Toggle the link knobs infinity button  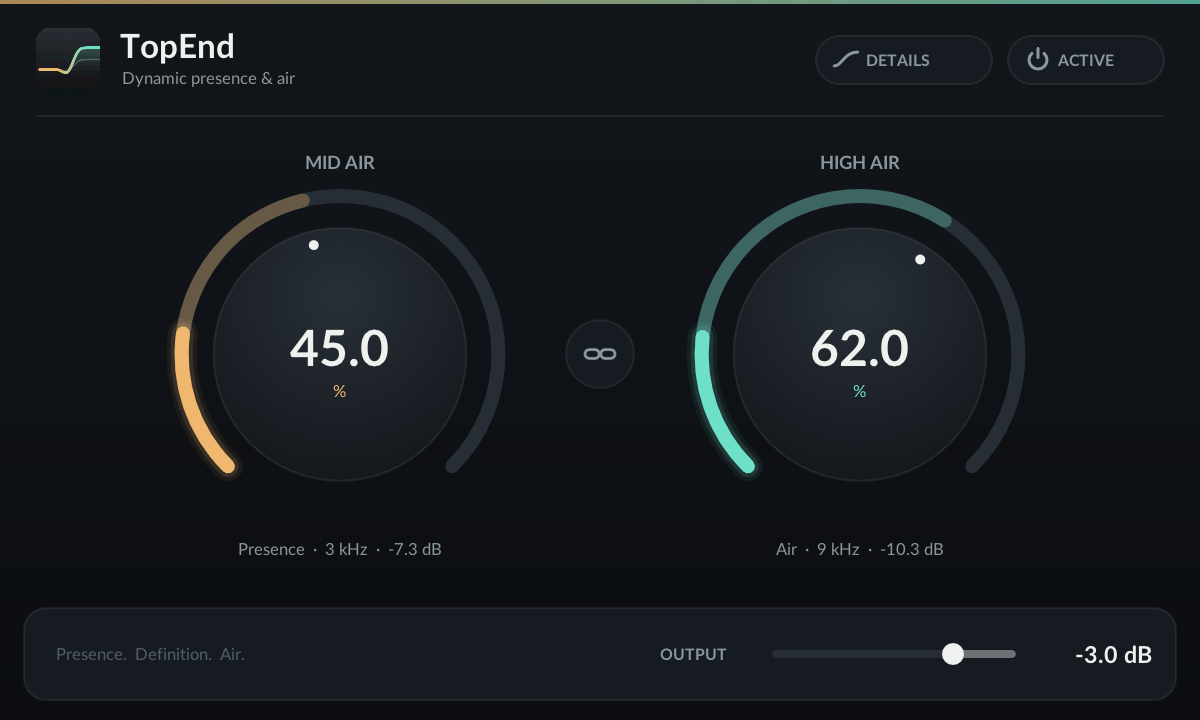[x=600, y=354]
